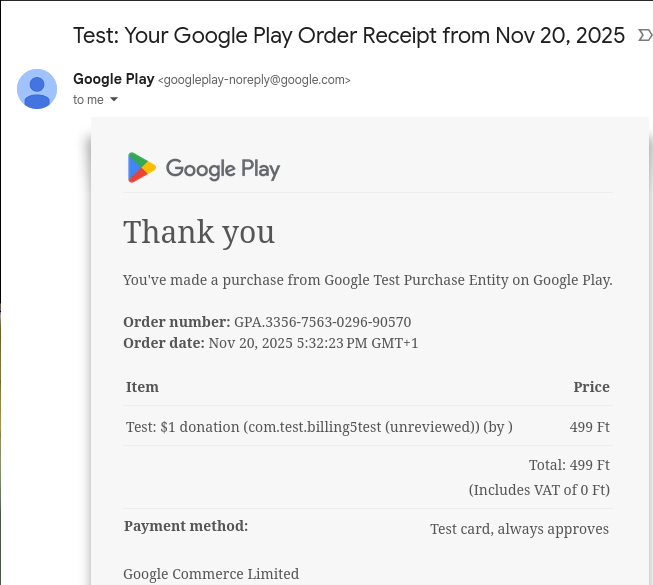The width and height of the screenshot is (653, 585).
Task: Click the sender's profile avatar
Action: pos(37,89)
